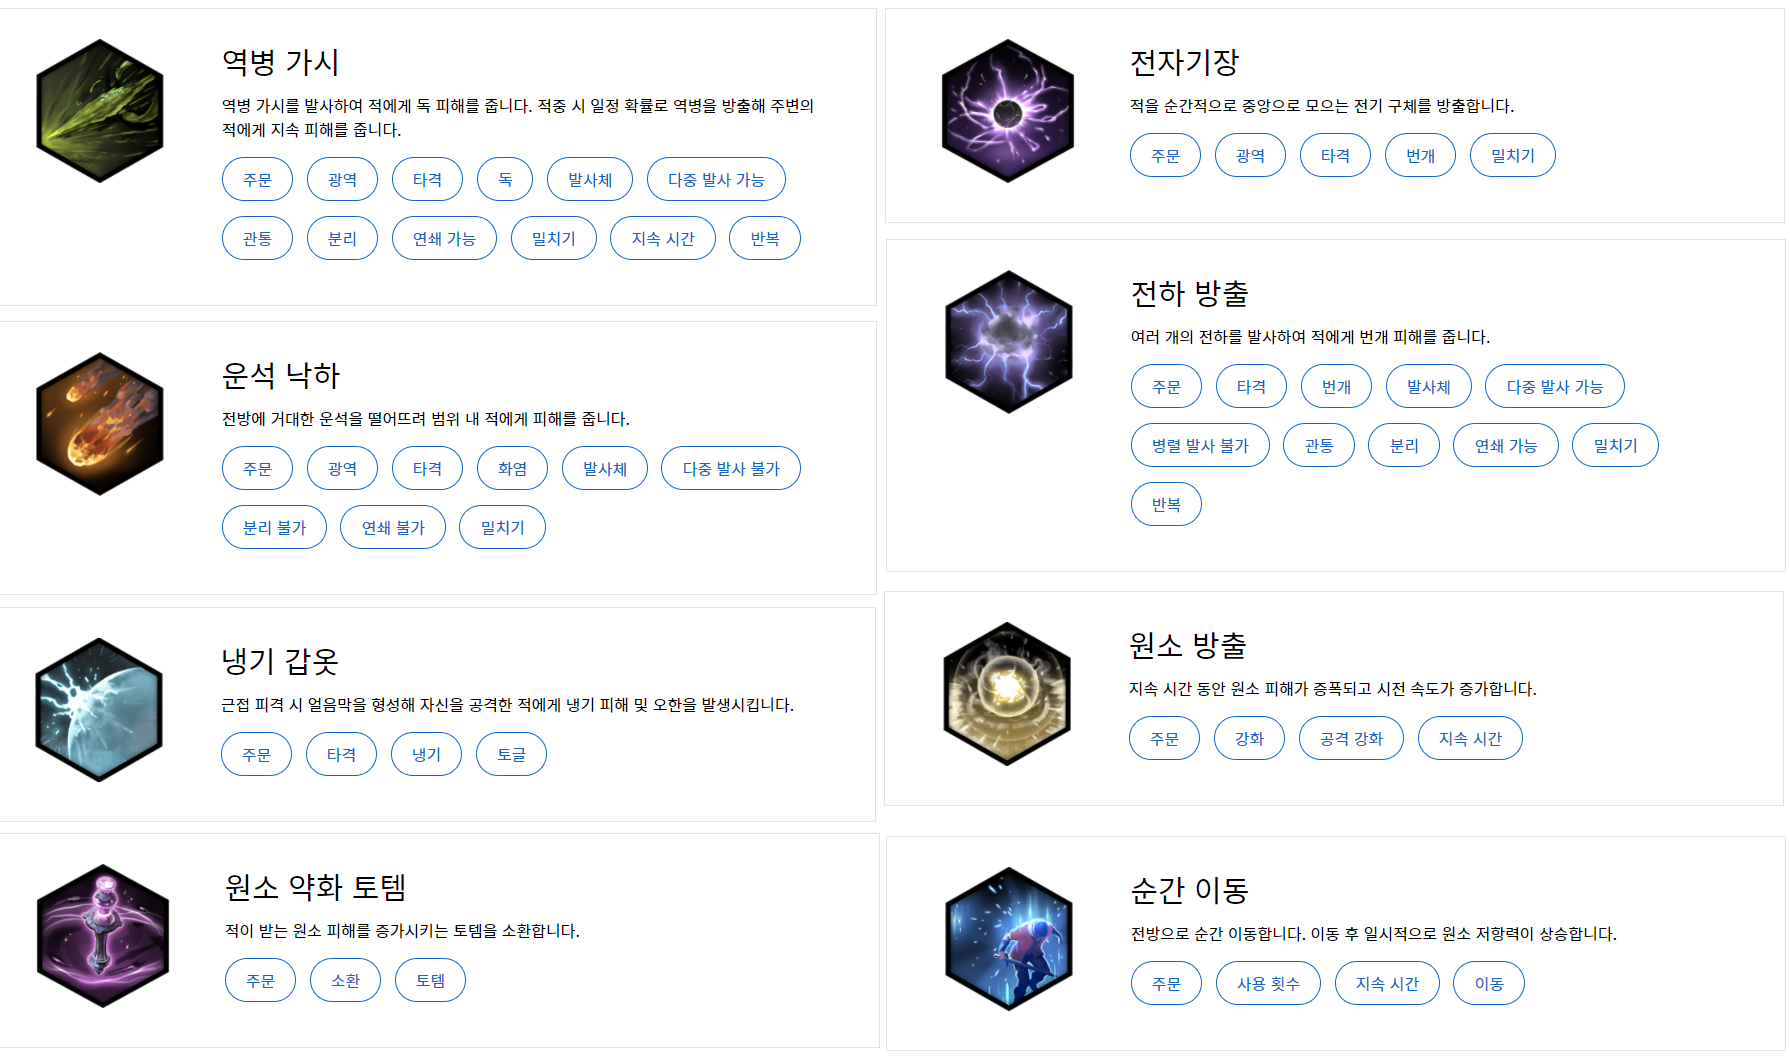The height and width of the screenshot is (1060, 1790).
Task: Open the 전하 방출 skill title
Action: 1190,294
